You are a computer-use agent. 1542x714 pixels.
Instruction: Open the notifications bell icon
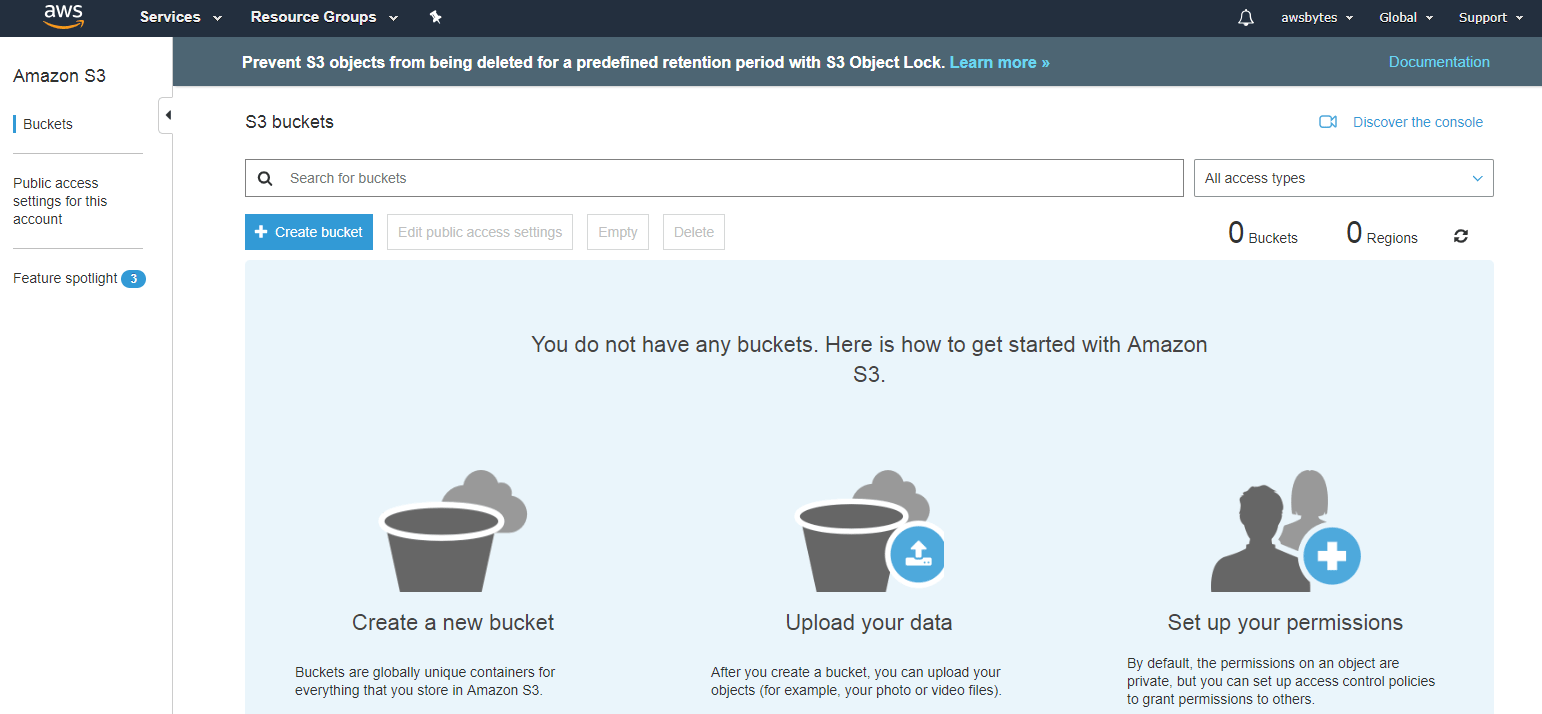point(1245,17)
